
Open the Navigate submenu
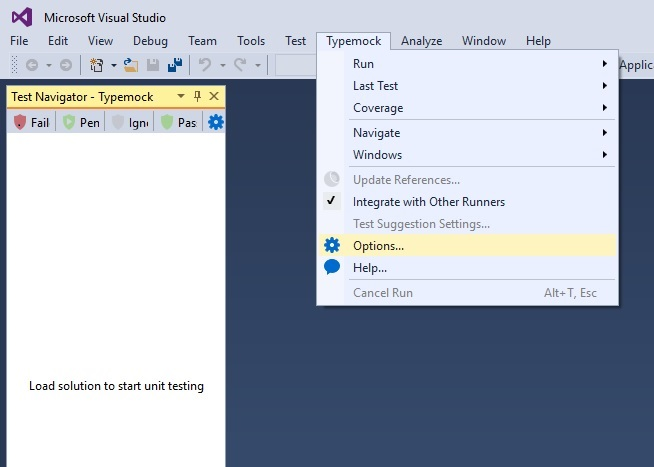376,132
